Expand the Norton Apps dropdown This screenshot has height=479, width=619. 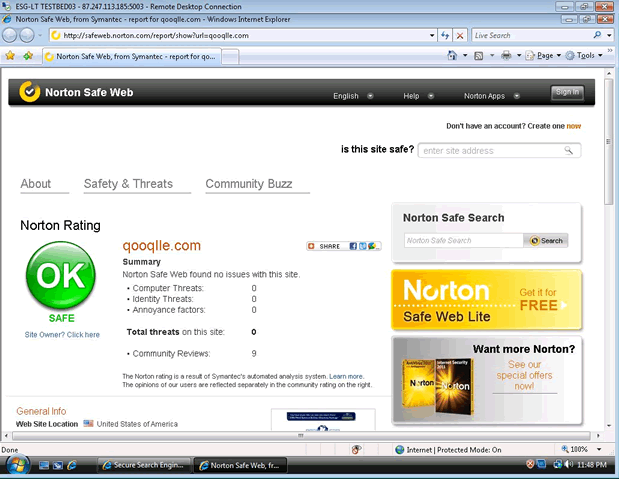(x=490, y=96)
